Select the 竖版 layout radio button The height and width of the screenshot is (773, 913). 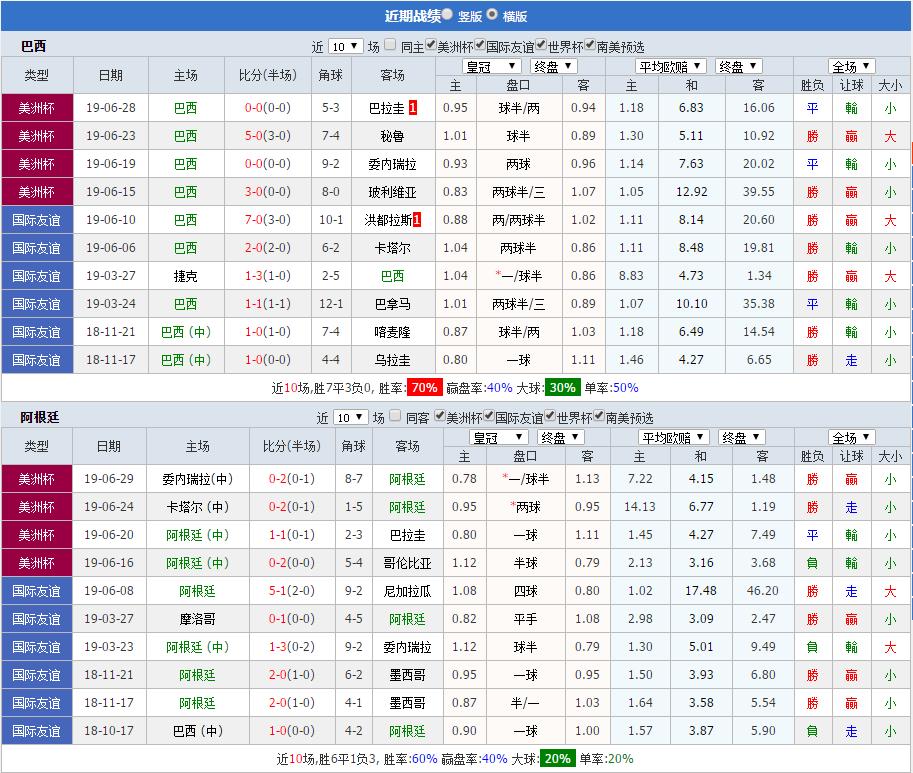click(x=447, y=14)
